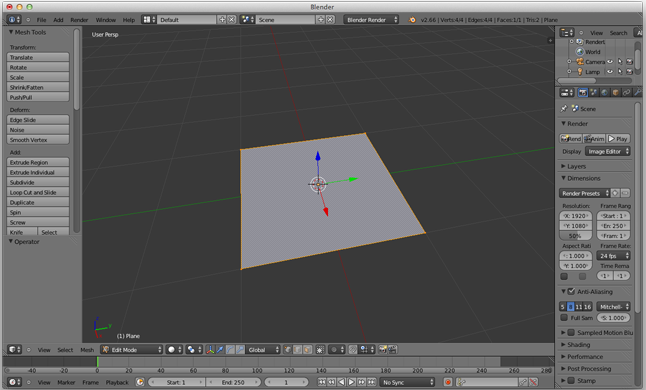
Task: Open the Blender Render engine dropdown
Action: 372,20
